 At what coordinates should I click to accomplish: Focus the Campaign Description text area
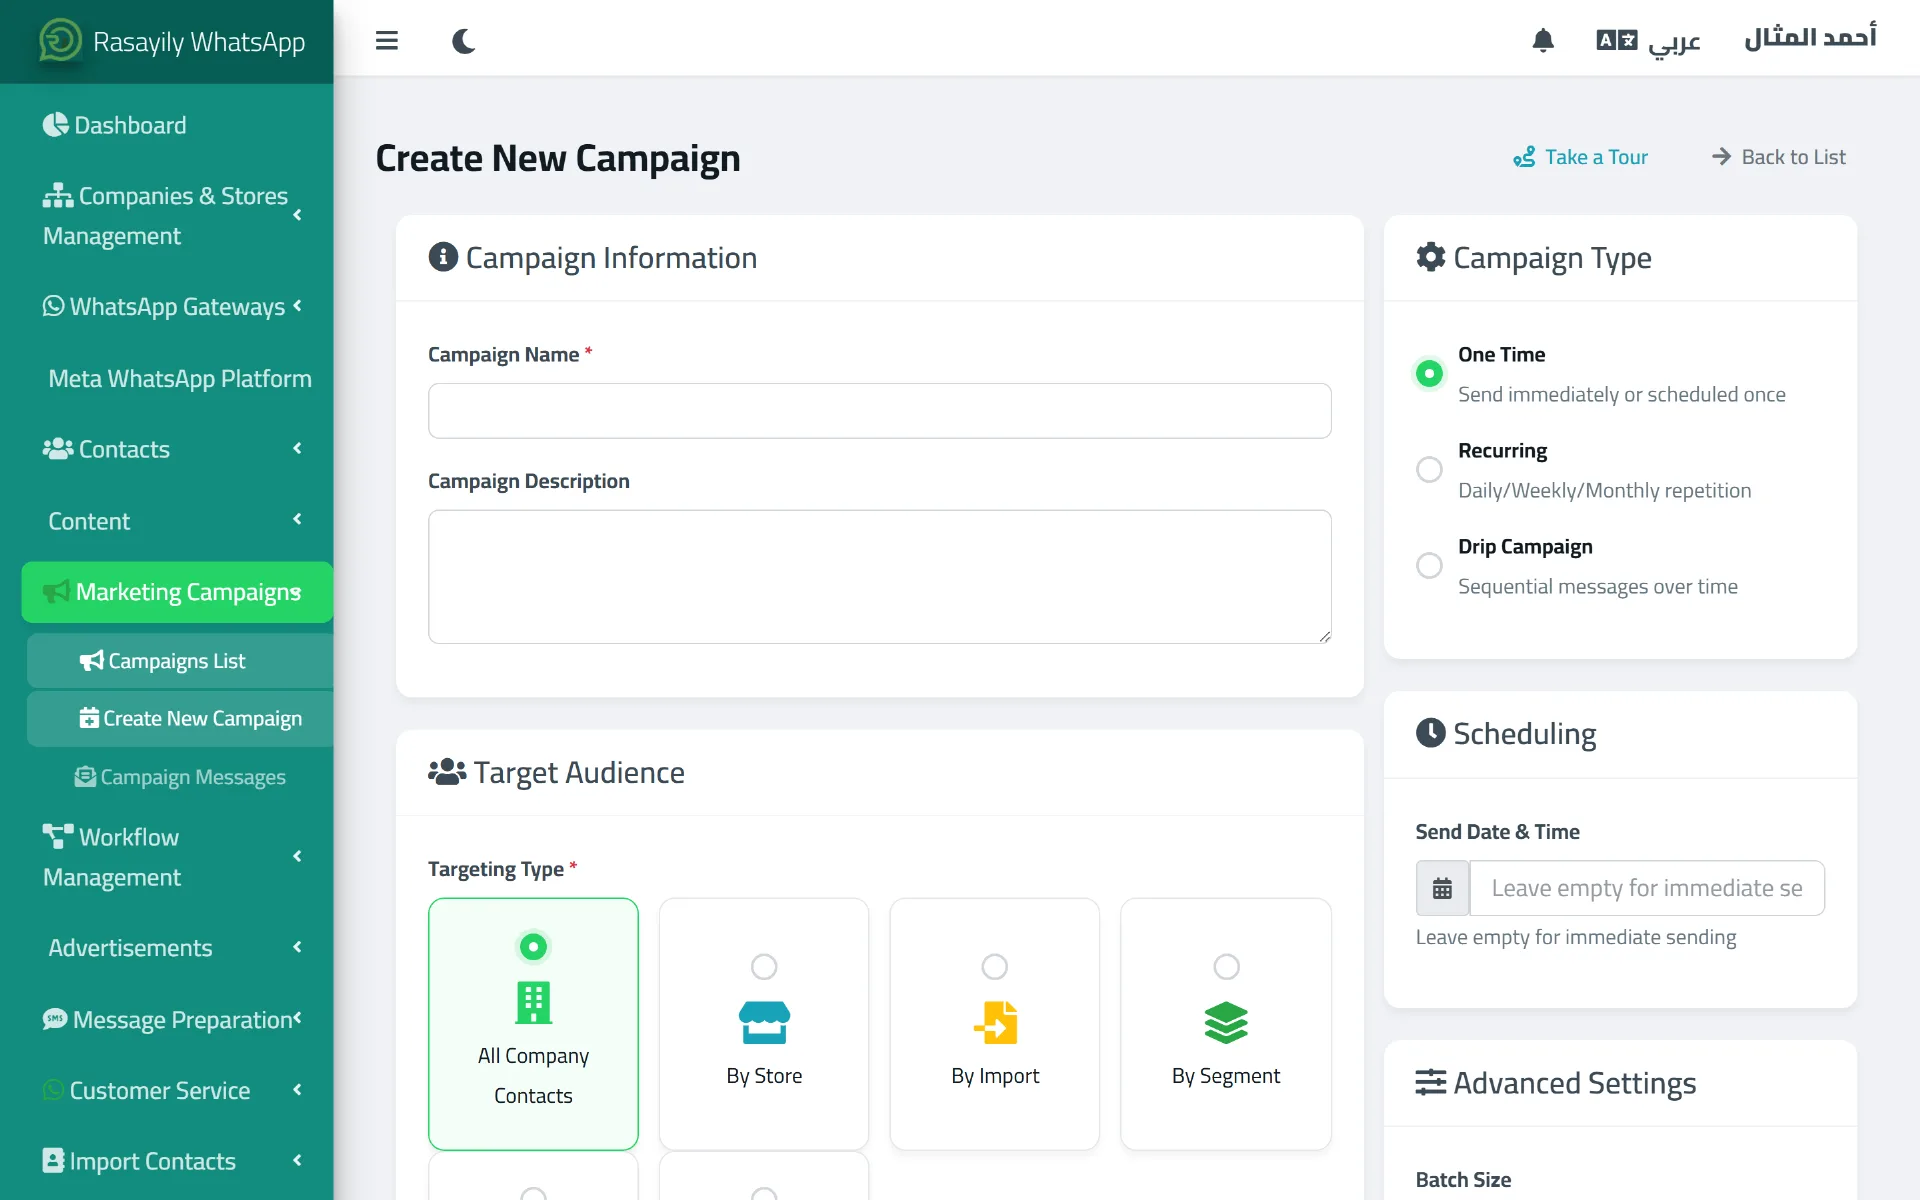tap(879, 577)
